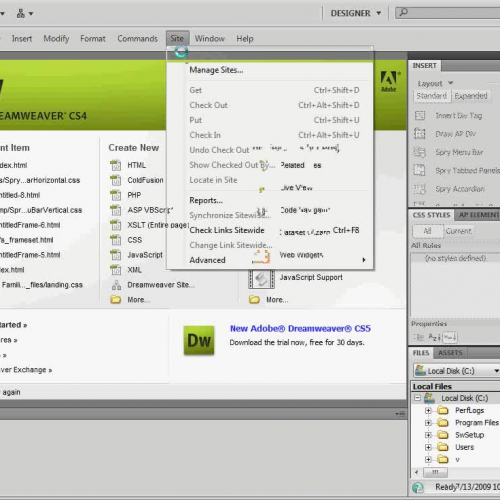Open recent item Untitled-8.html
This screenshot has width=500, height=500.
click(20, 195)
